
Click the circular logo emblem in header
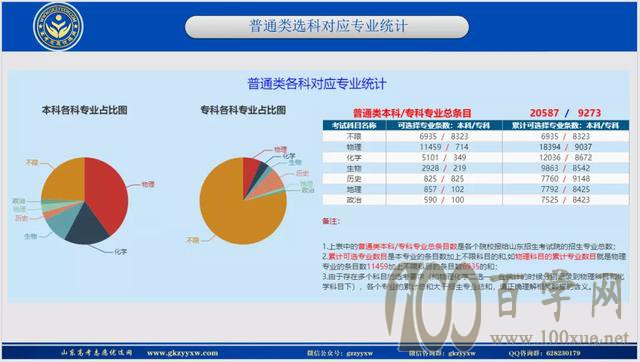coord(58,27)
